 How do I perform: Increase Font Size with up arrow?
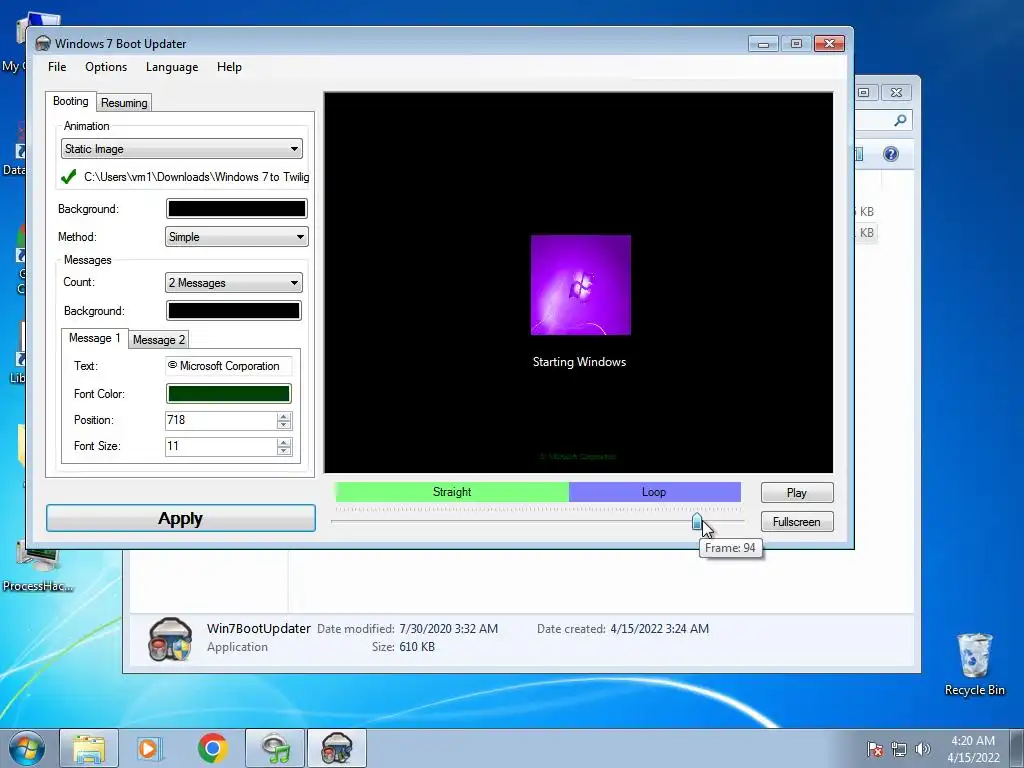coord(283,442)
